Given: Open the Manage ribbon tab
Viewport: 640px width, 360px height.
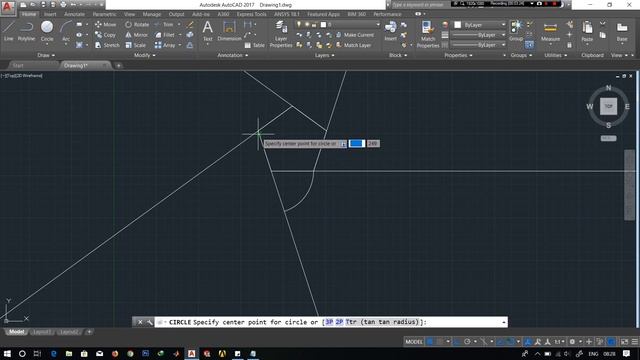Looking at the screenshot, I should [x=152, y=14].
